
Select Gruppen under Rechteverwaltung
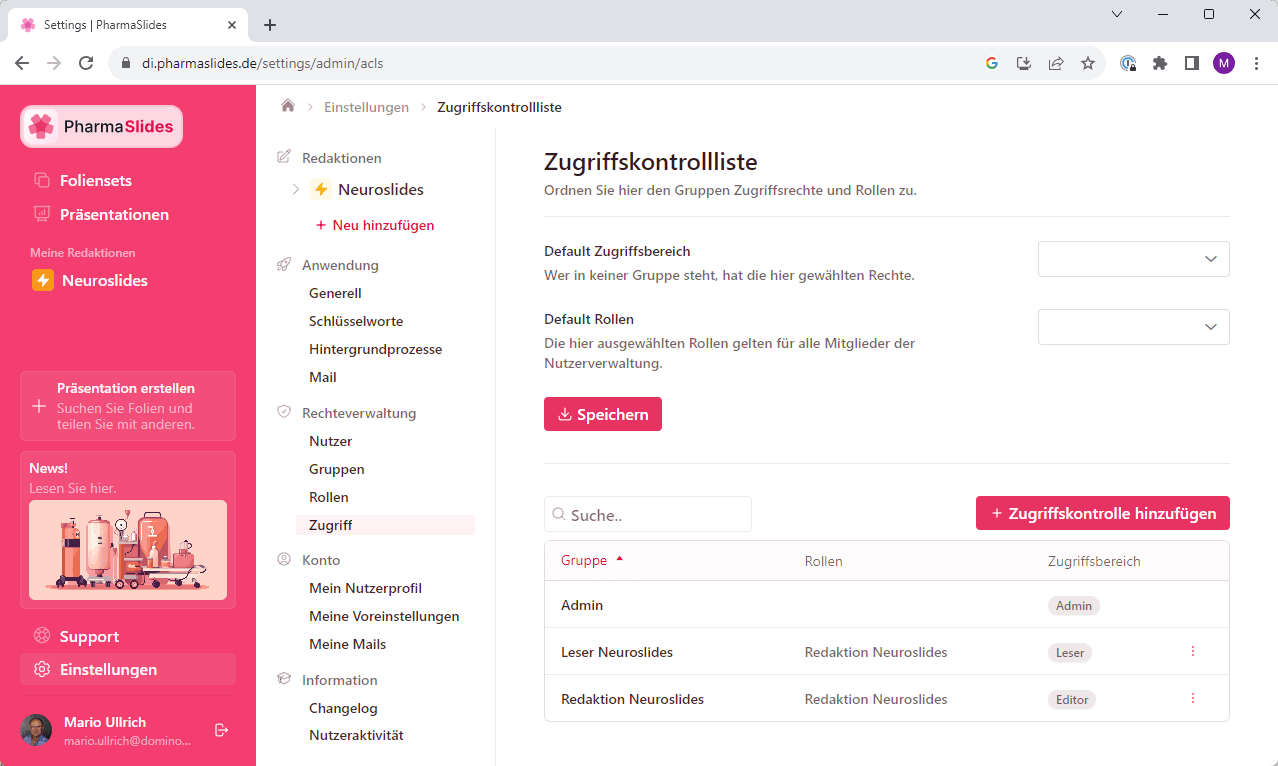(336, 469)
